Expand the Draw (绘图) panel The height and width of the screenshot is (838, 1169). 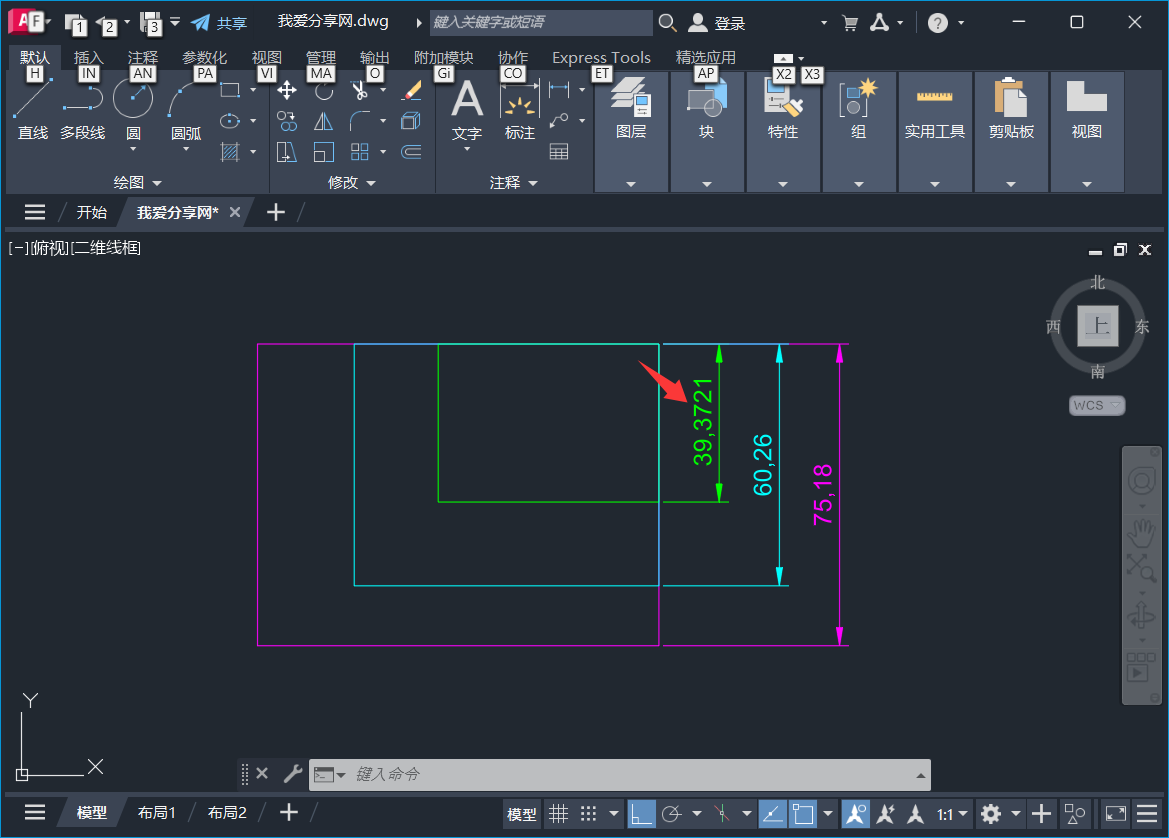tap(137, 183)
